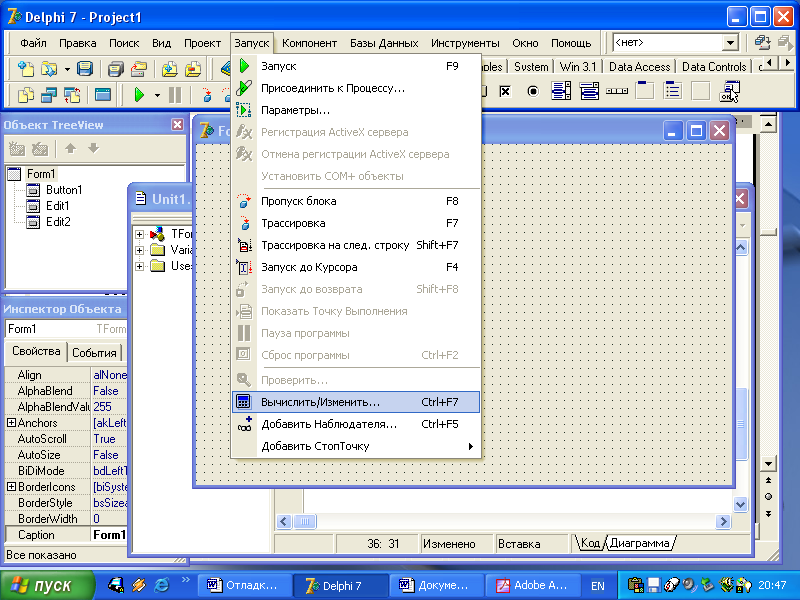Viewport: 800px width, 600px height.
Task: Click Add File to Project icon
Action: (169, 68)
